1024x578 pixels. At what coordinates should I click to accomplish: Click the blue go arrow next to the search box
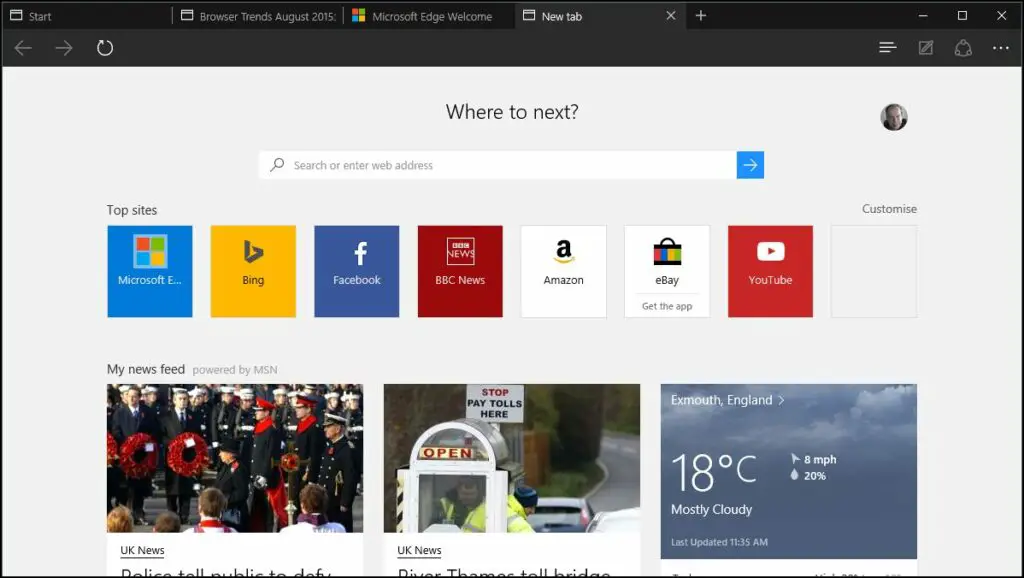click(x=750, y=165)
